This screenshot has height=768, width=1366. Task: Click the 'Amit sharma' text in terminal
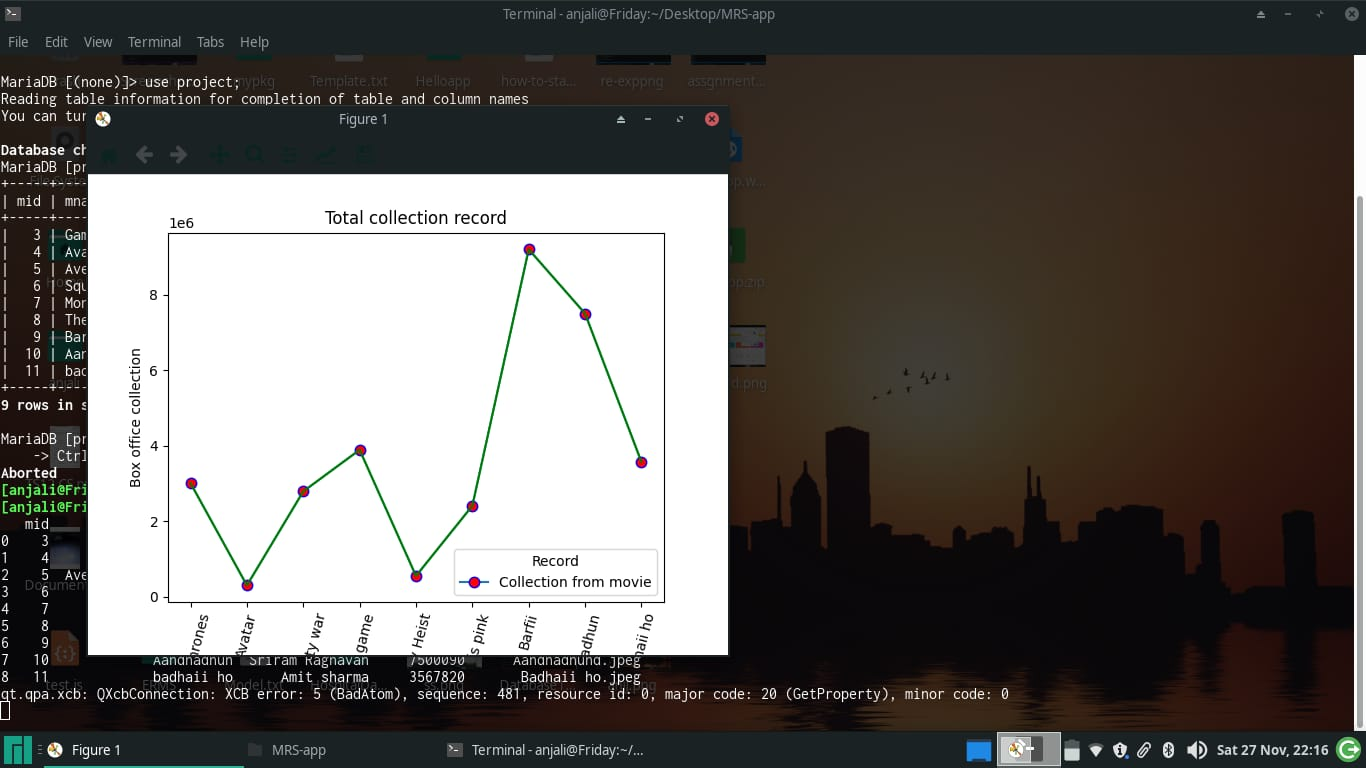coord(325,677)
